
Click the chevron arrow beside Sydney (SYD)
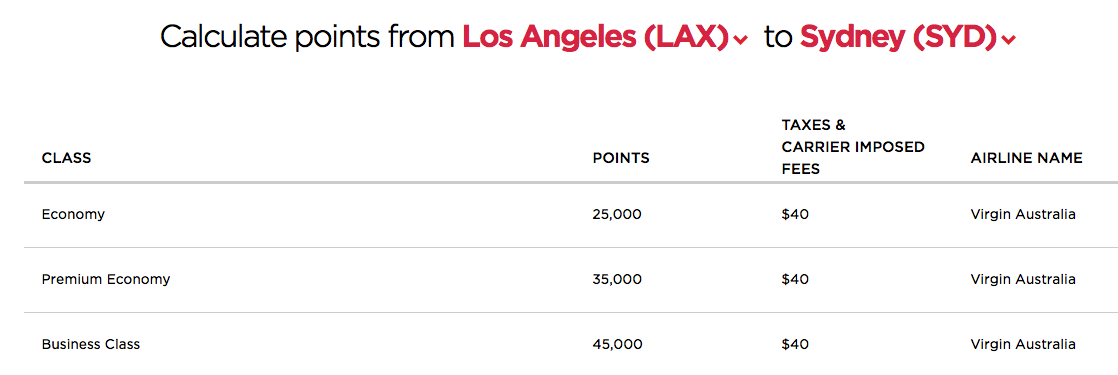tap(1008, 41)
